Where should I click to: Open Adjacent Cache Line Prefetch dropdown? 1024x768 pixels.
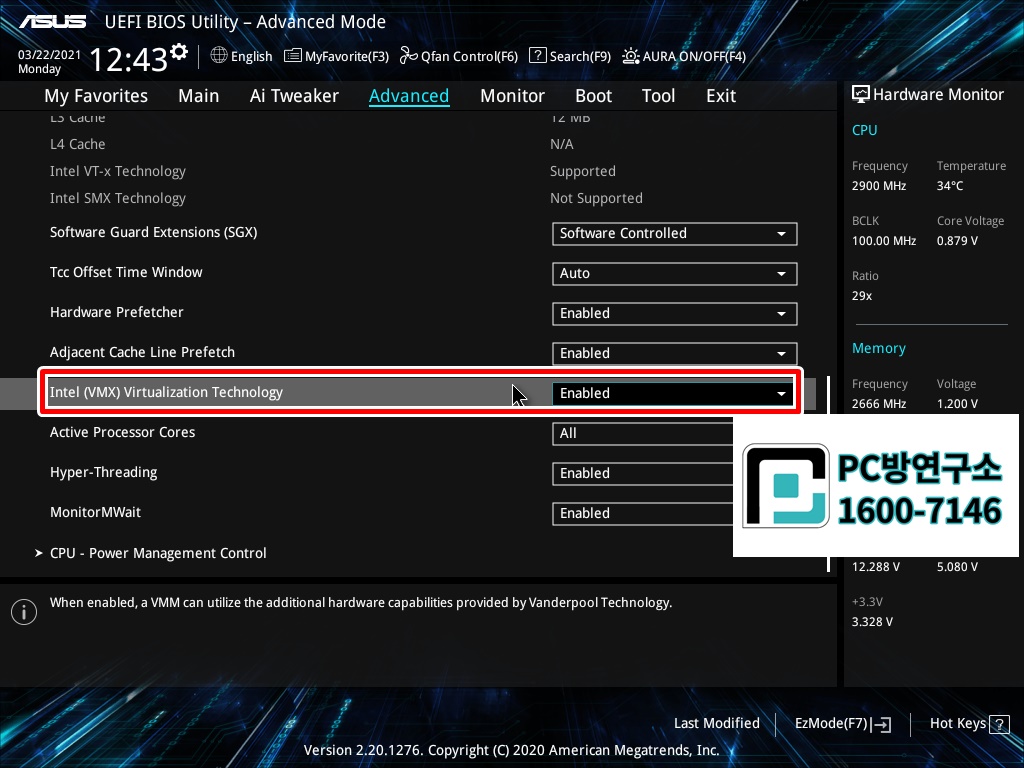click(675, 353)
